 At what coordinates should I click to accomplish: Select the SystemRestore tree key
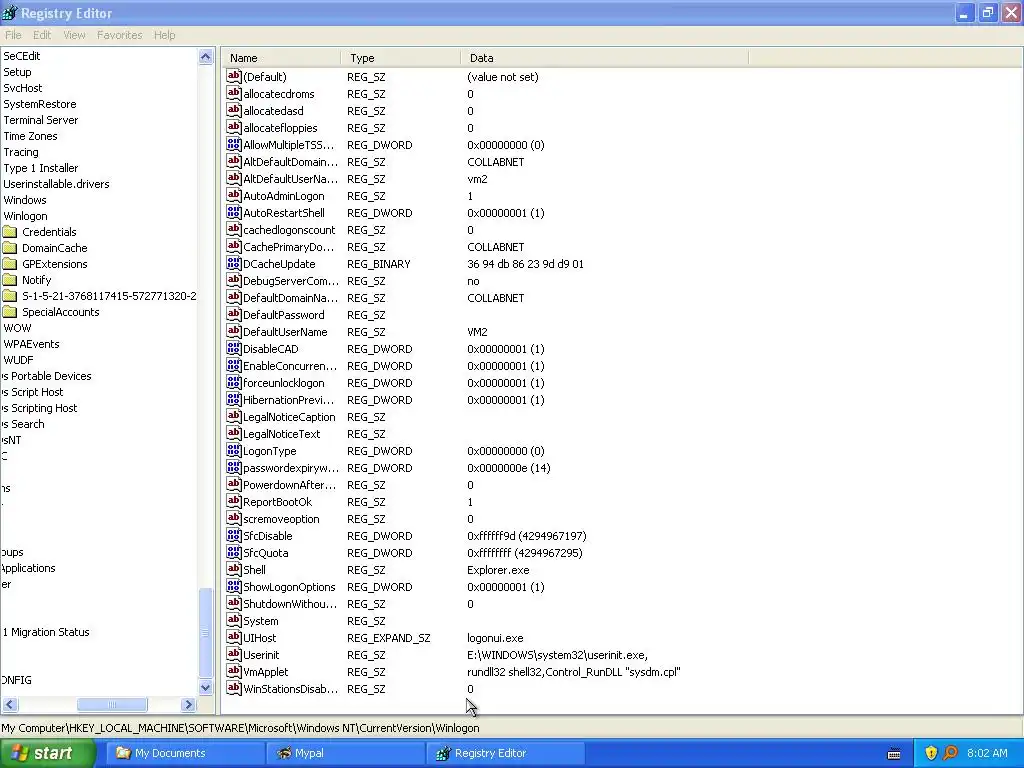click(x=40, y=104)
